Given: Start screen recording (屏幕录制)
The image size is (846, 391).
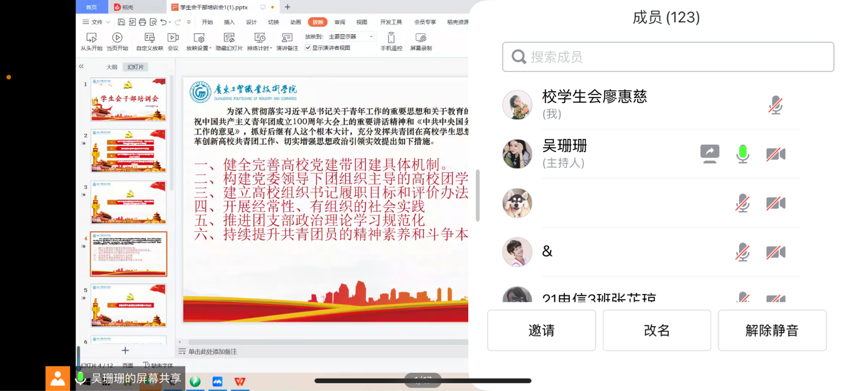Looking at the screenshot, I should coord(421,42).
